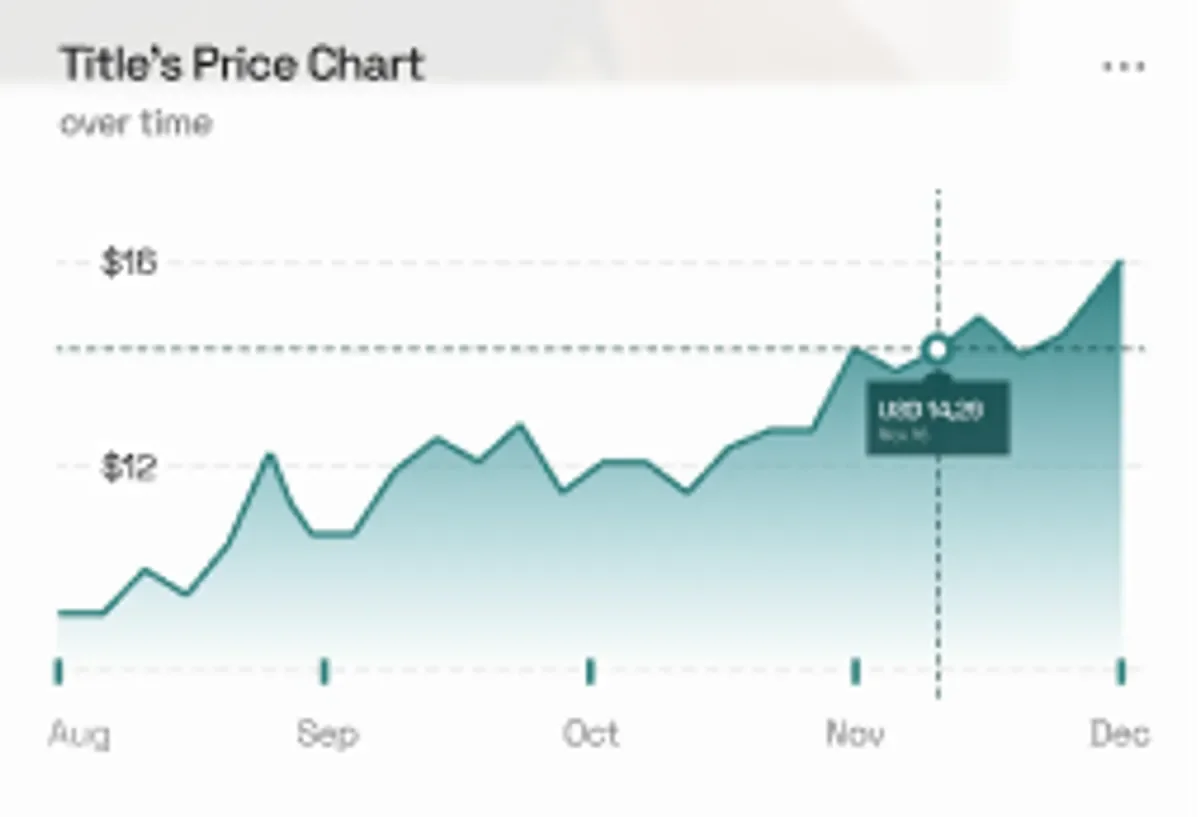Click the USD price tooltip box
1200x817 pixels.
938,417
